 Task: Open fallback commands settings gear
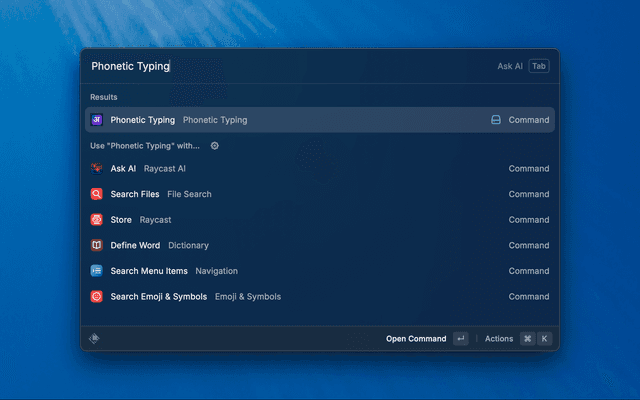coord(214,146)
